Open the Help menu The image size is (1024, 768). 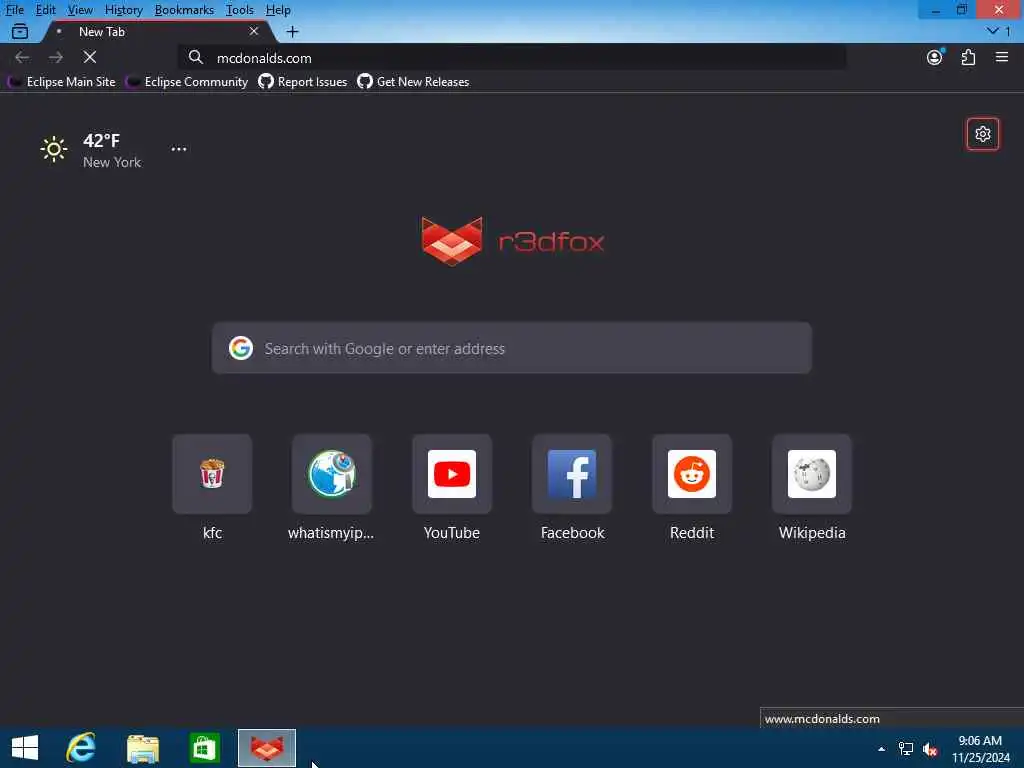[x=278, y=10]
